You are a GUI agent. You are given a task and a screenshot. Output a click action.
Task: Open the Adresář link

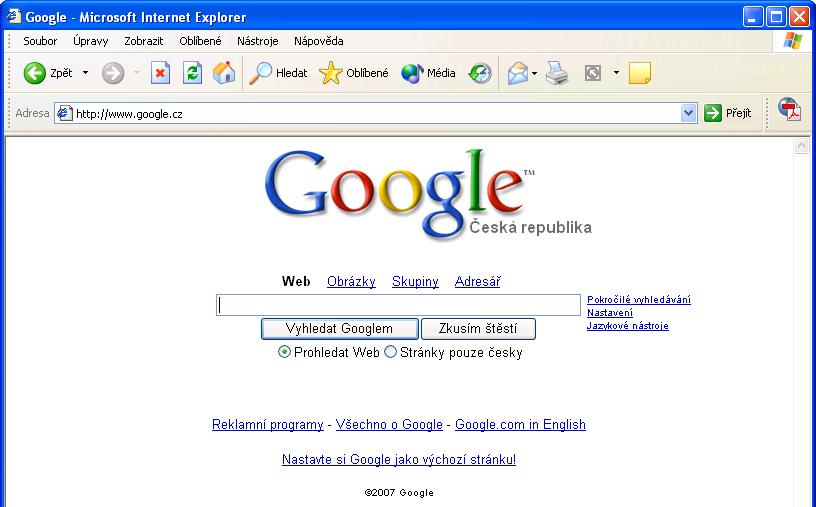(478, 282)
